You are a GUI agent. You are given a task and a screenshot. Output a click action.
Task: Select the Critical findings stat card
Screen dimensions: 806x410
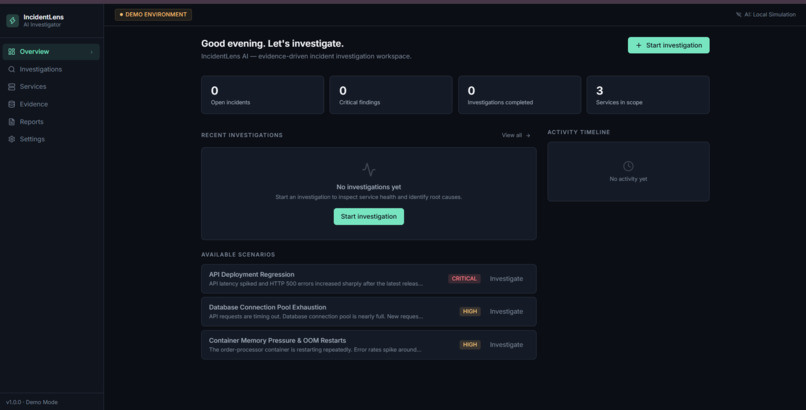[x=391, y=95]
